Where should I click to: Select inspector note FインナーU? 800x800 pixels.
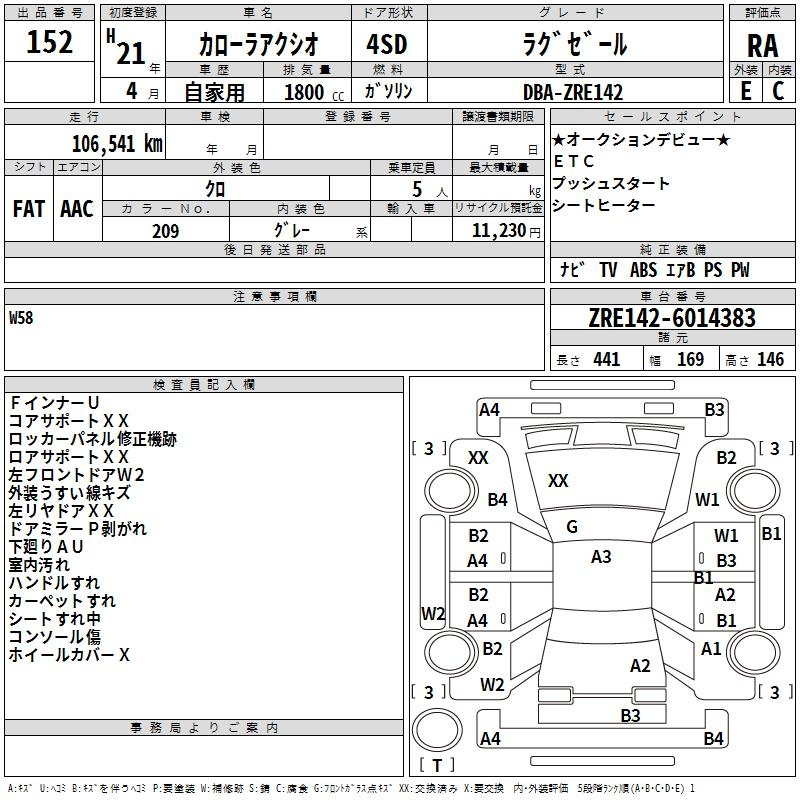(x=54, y=403)
